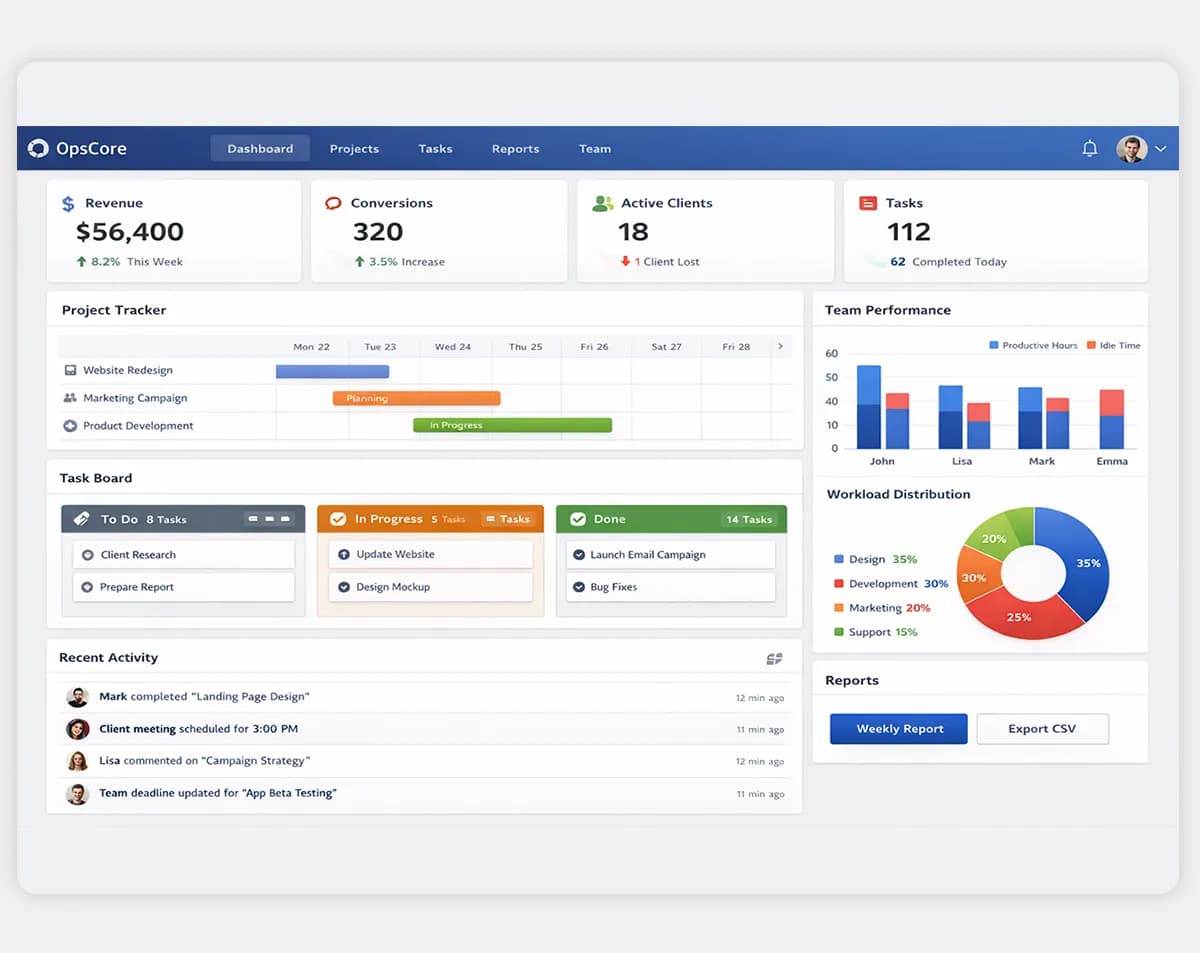
Task: Click the Client meeting activity avatar
Action: click(x=77, y=729)
